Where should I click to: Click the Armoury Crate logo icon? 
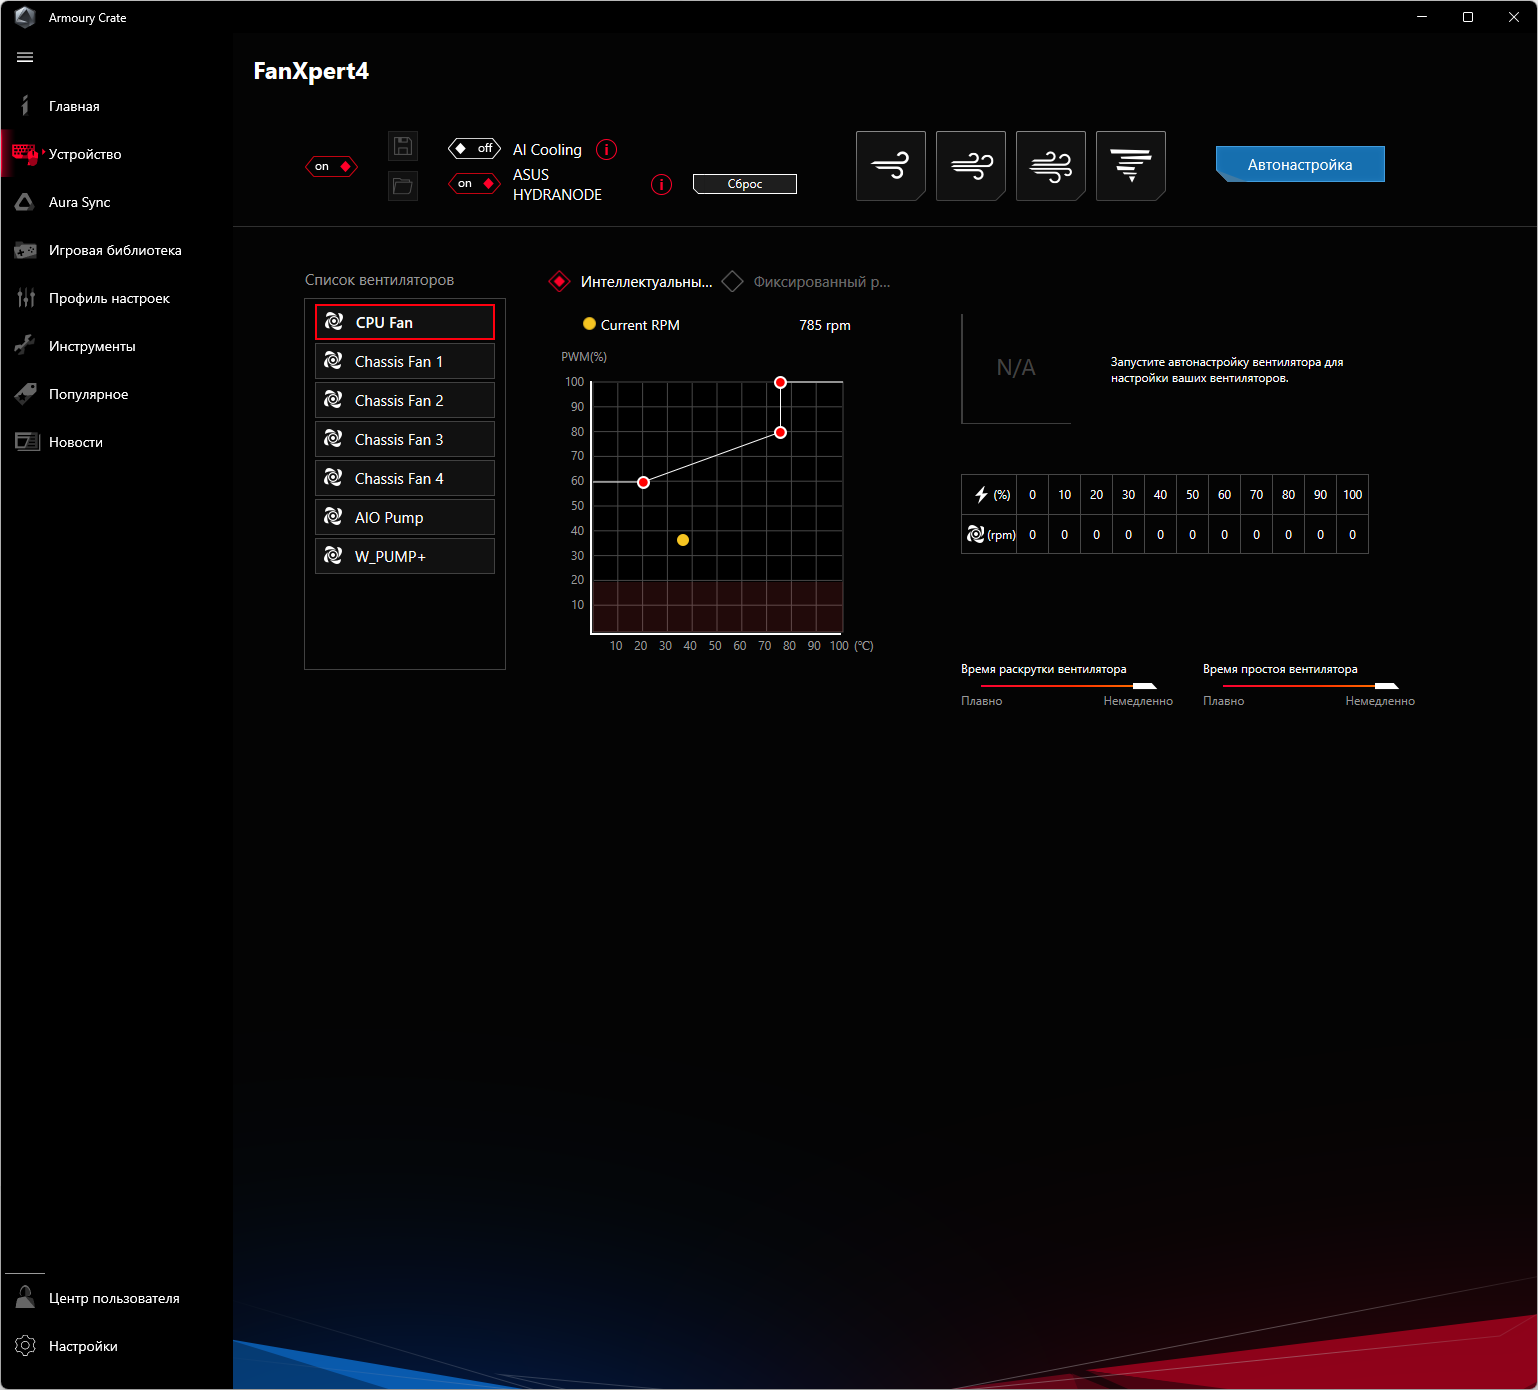point(25,17)
